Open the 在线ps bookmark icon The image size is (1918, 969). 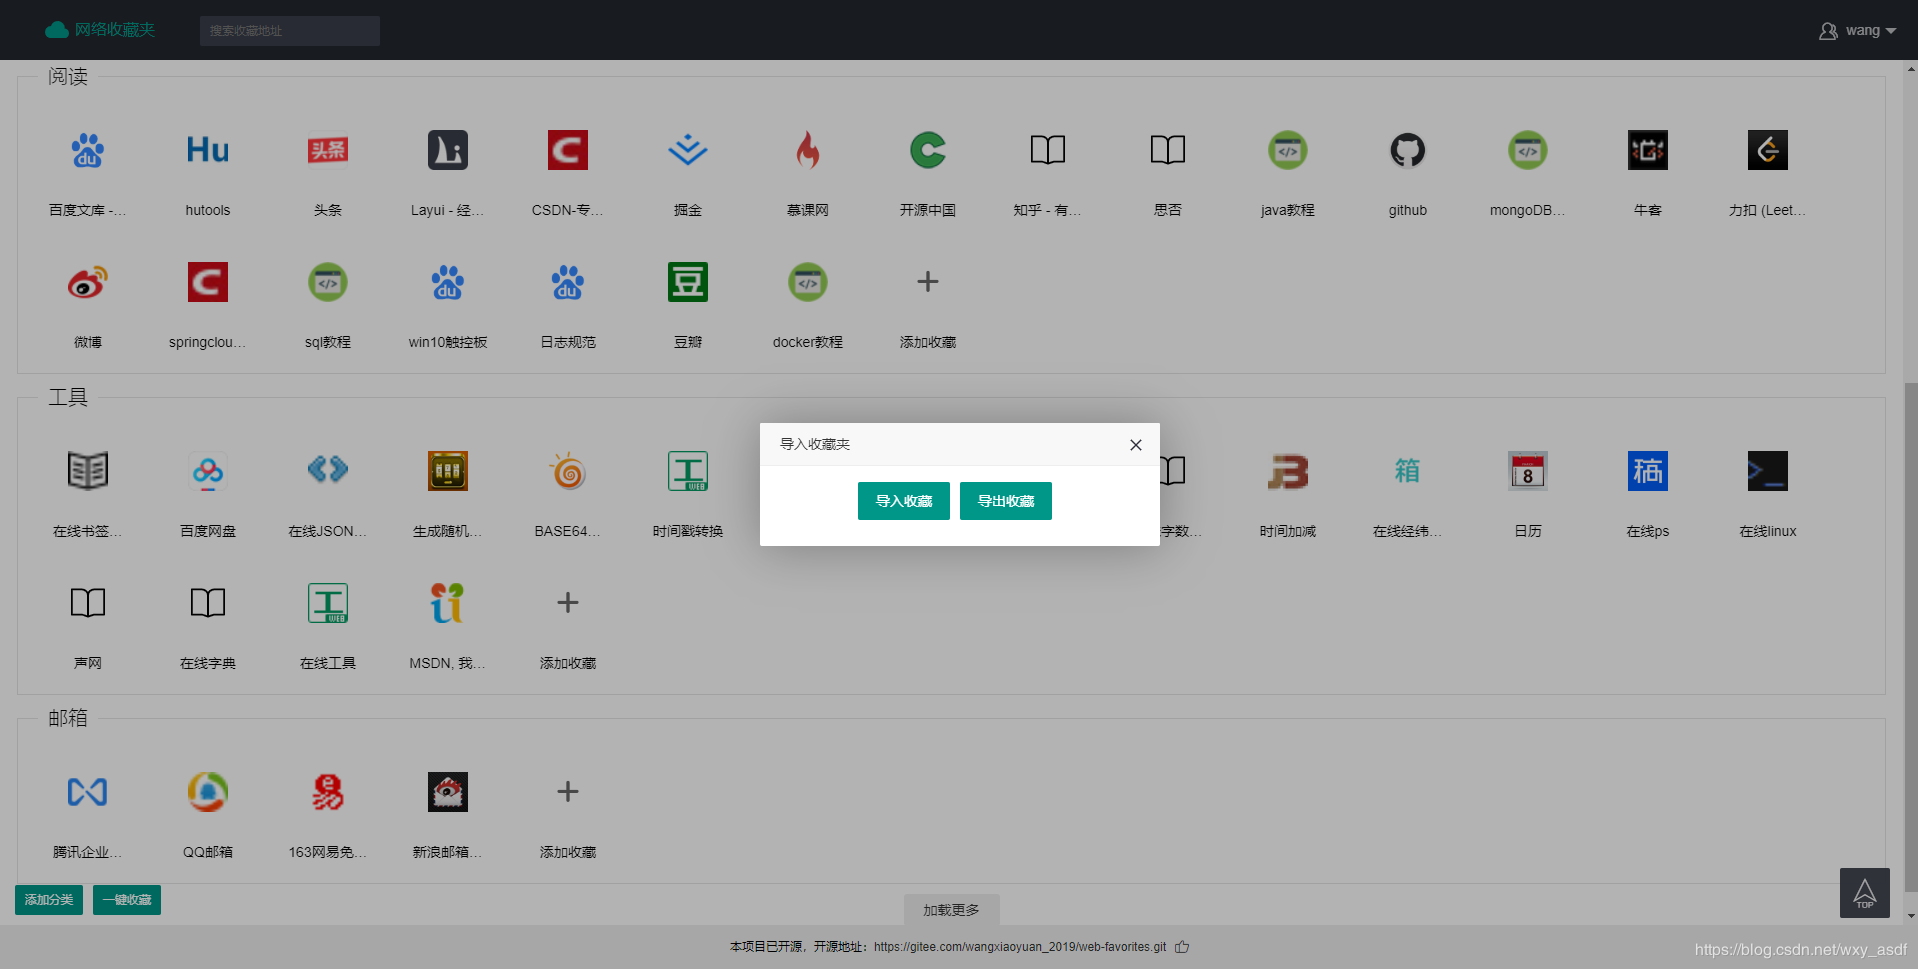pyautogui.click(x=1648, y=471)
